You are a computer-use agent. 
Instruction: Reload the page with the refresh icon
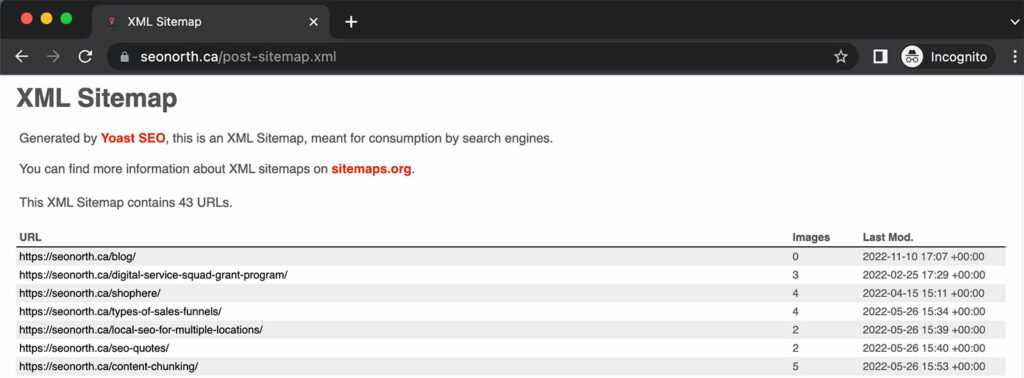coord(85,57)
